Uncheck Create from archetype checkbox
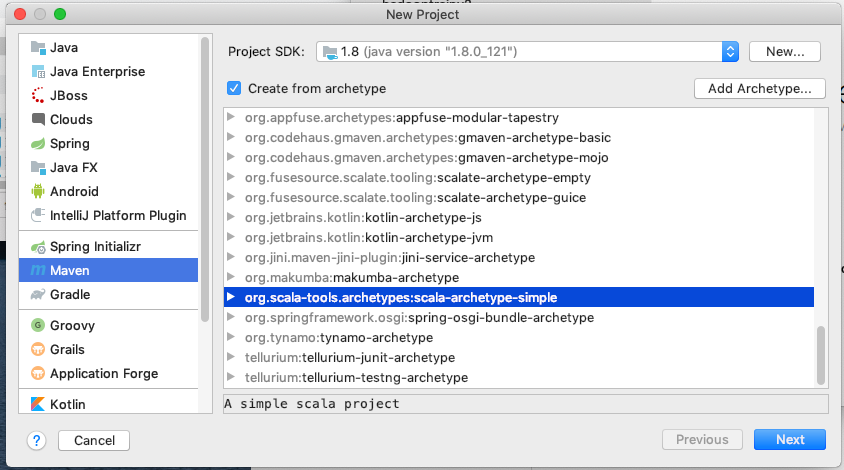Viewport: 844px width, 470px height. click(x=234, y=88)
